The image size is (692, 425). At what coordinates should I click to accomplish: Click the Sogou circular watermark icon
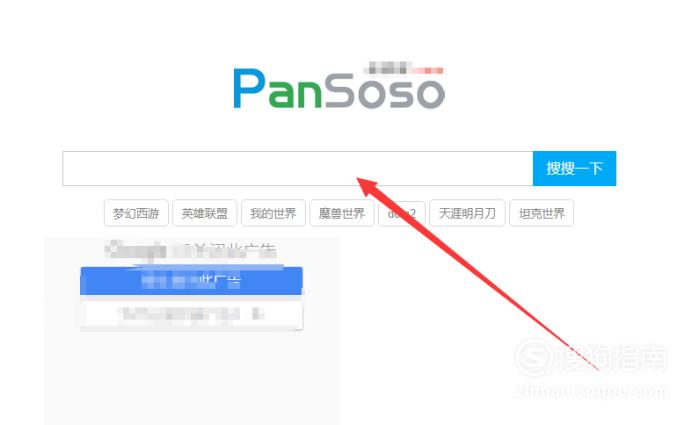[x=534, y=357]
